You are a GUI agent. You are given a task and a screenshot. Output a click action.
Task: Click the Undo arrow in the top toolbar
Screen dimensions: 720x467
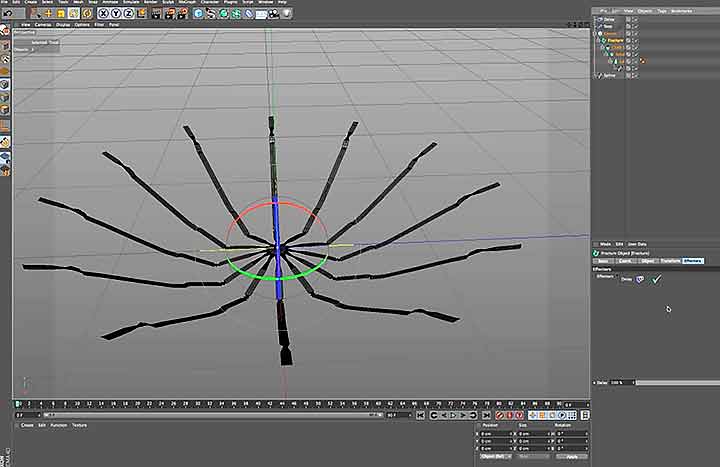point(8,13)
